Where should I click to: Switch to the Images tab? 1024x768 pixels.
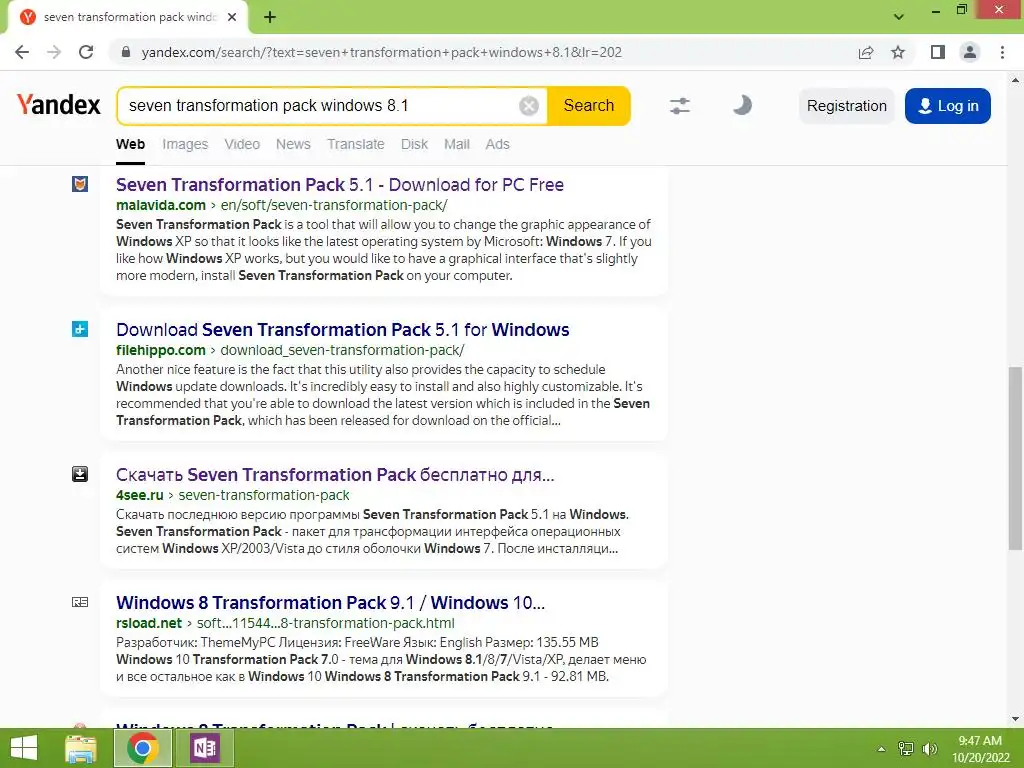pyautogui.click(x=185, y=144)
